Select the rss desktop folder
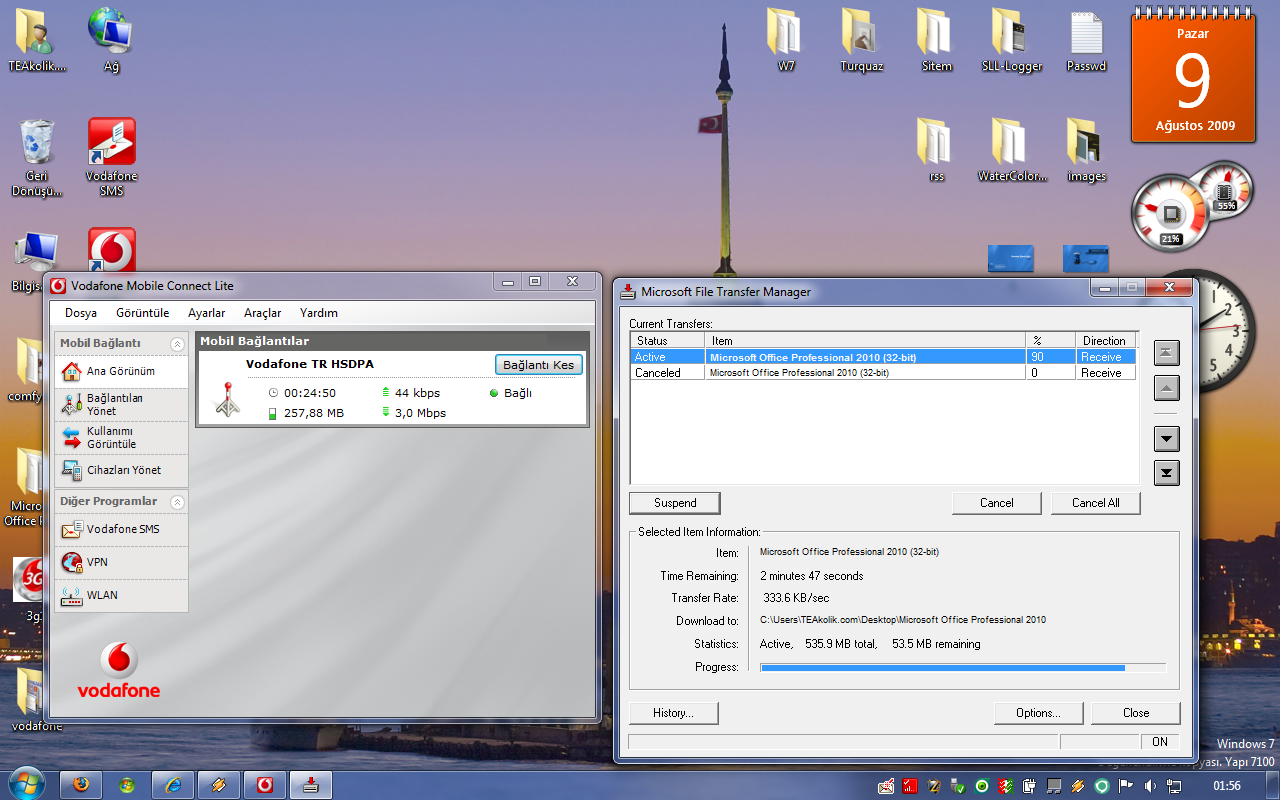Image resolution: width=1280 pixels, height=800 pixels. point(936,150)
